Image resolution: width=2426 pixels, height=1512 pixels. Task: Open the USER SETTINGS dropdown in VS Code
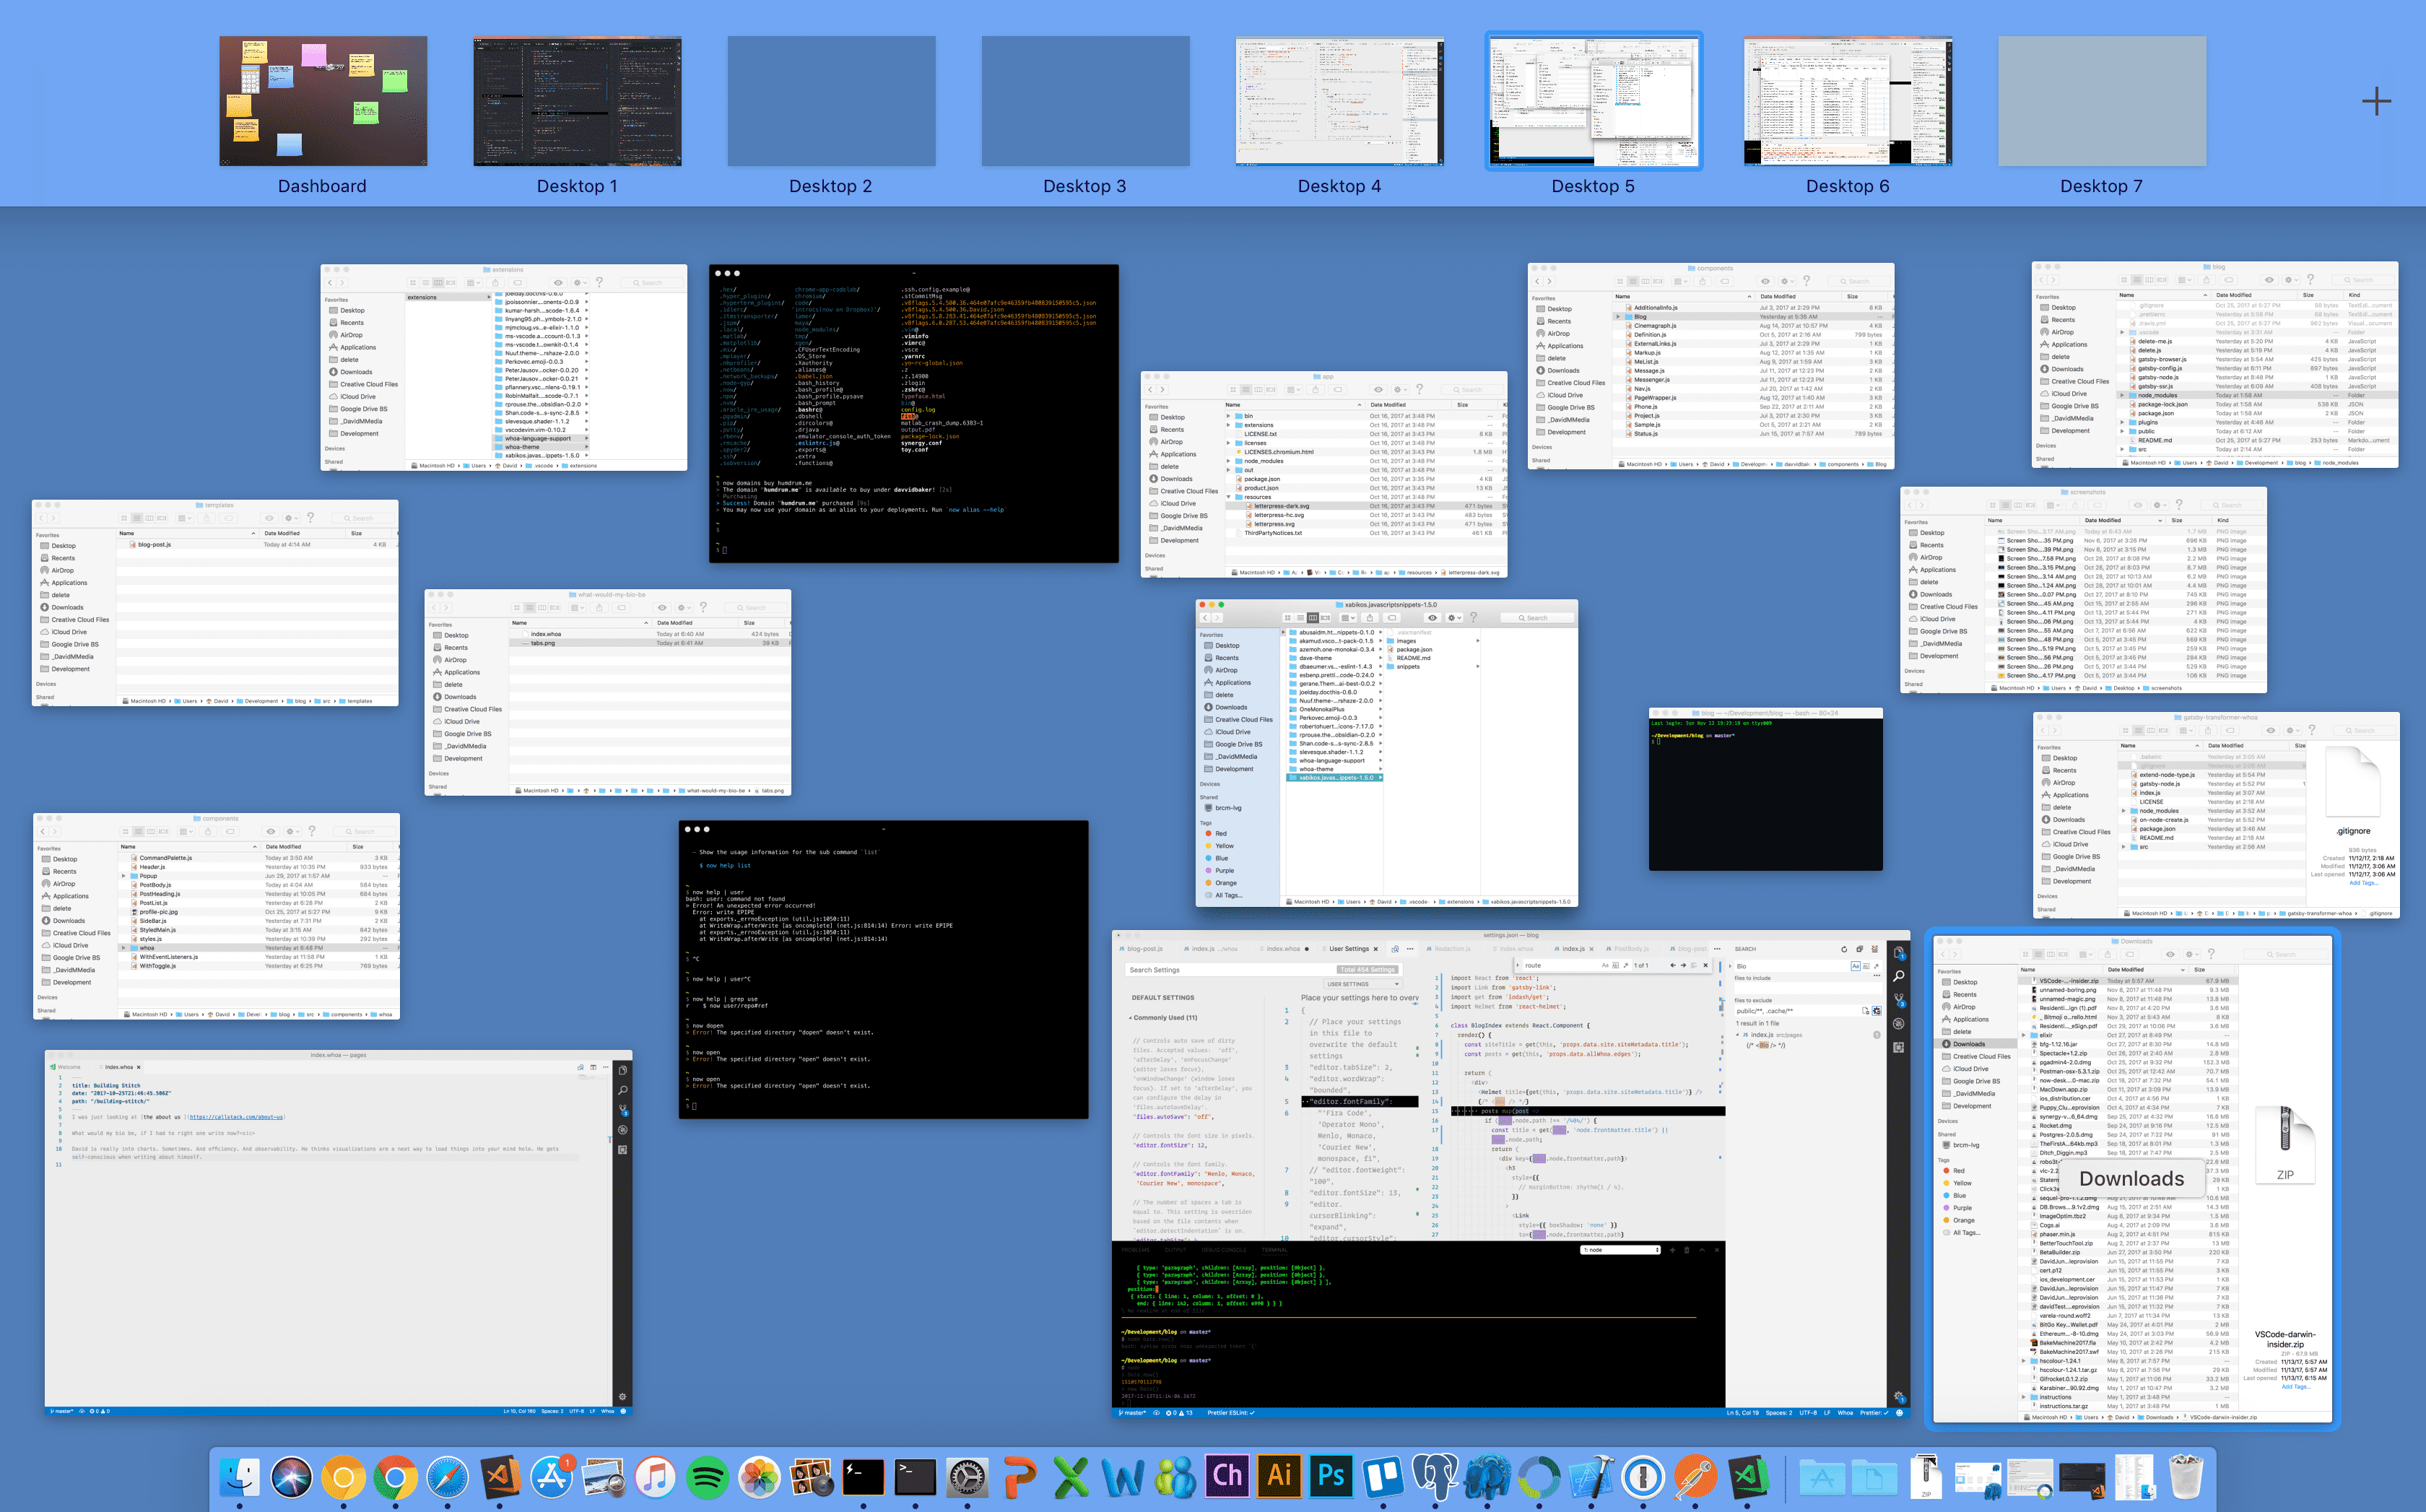[x=1362, y=984]
